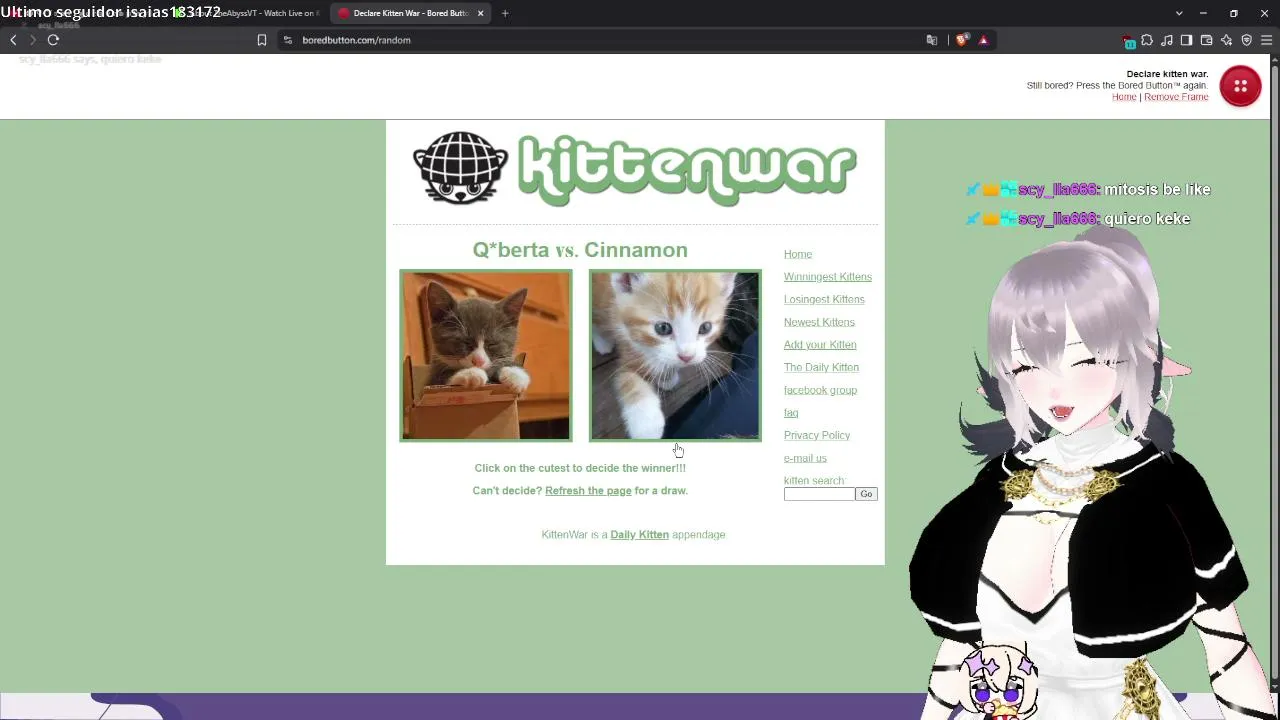Viewport: 1280px width, 720px height.
Task: Open the facebook group link
Action: 820,390
